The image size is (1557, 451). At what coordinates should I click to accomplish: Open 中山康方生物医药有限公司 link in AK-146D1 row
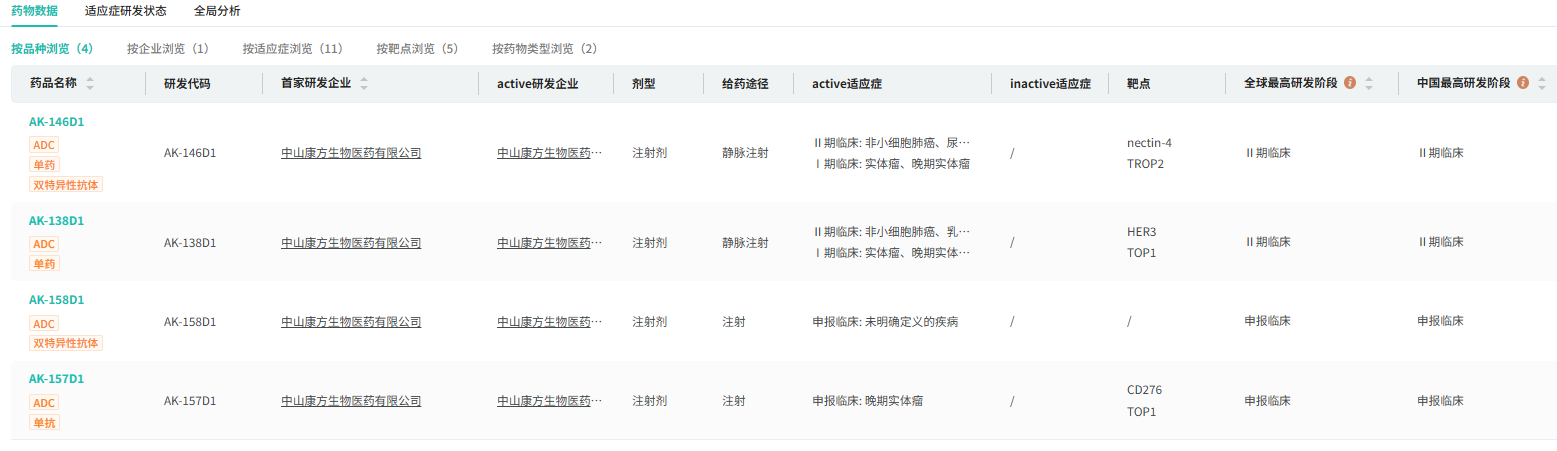351,153
